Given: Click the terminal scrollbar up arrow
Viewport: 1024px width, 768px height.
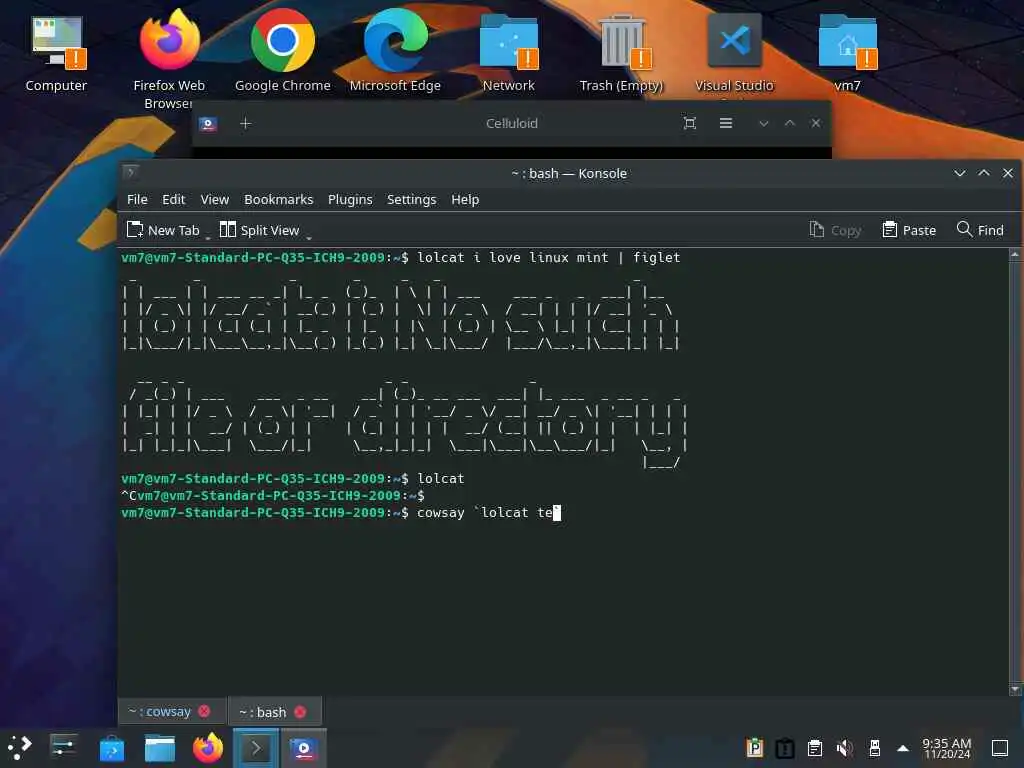Looking at the screenshot, I should click(x=1015, y=255).
